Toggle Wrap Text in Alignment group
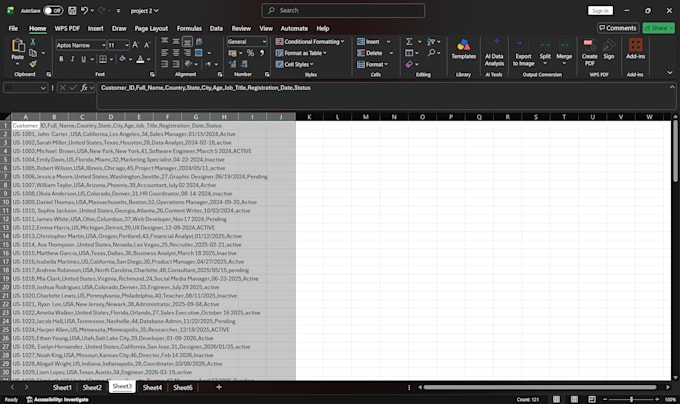 [x=199, y=42]
